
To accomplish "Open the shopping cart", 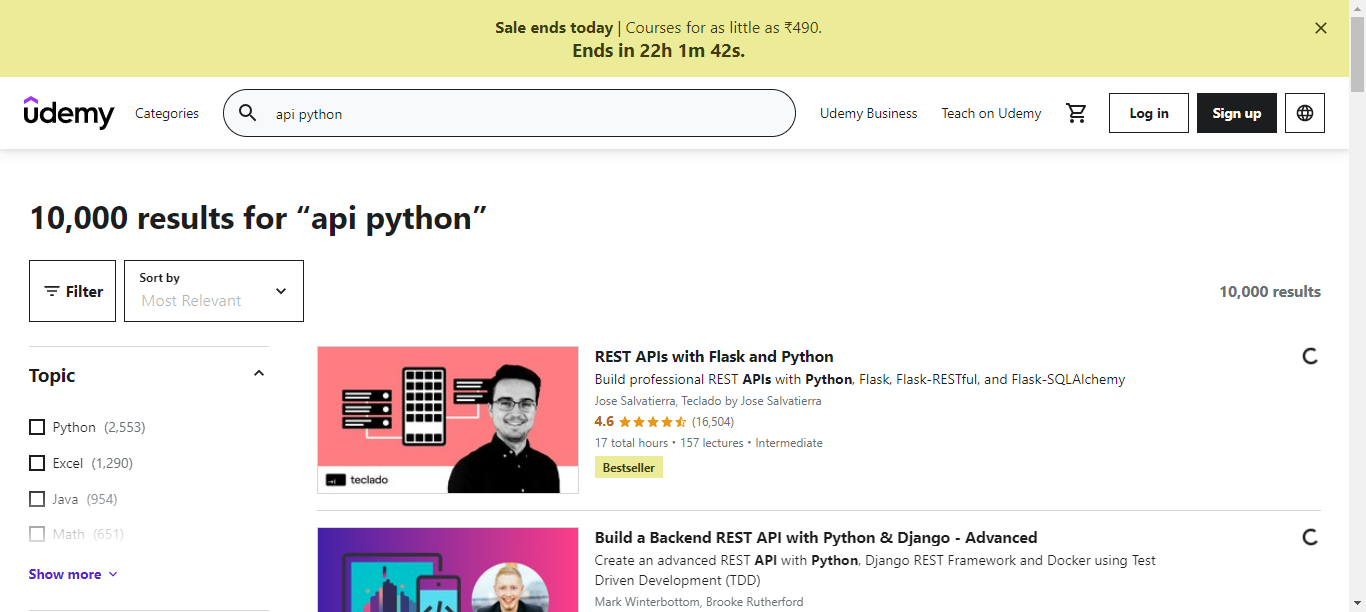I will [1076, 113].
